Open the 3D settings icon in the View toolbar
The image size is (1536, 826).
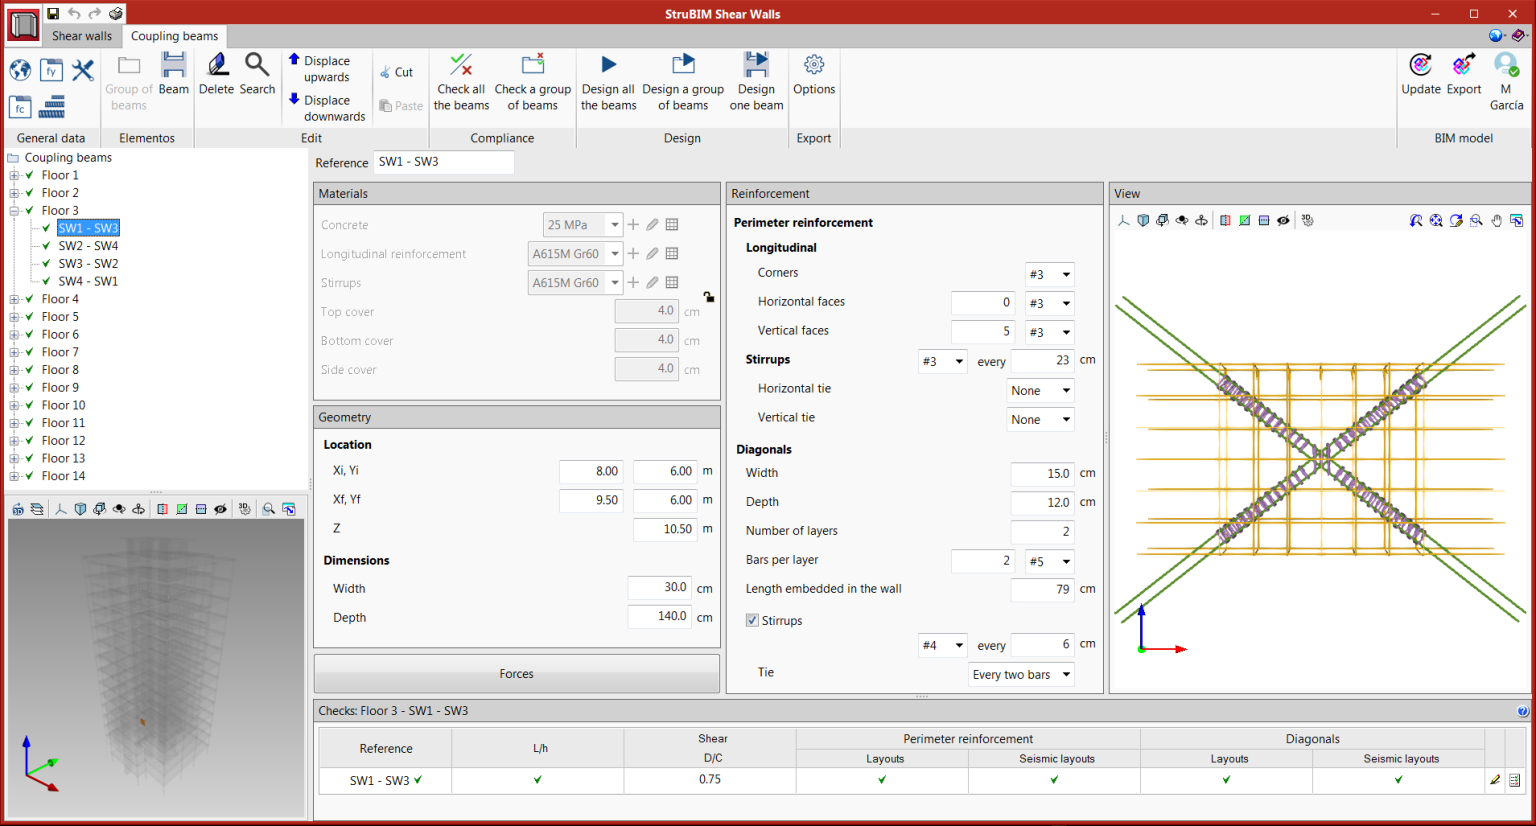click(x=1307, y=220)
